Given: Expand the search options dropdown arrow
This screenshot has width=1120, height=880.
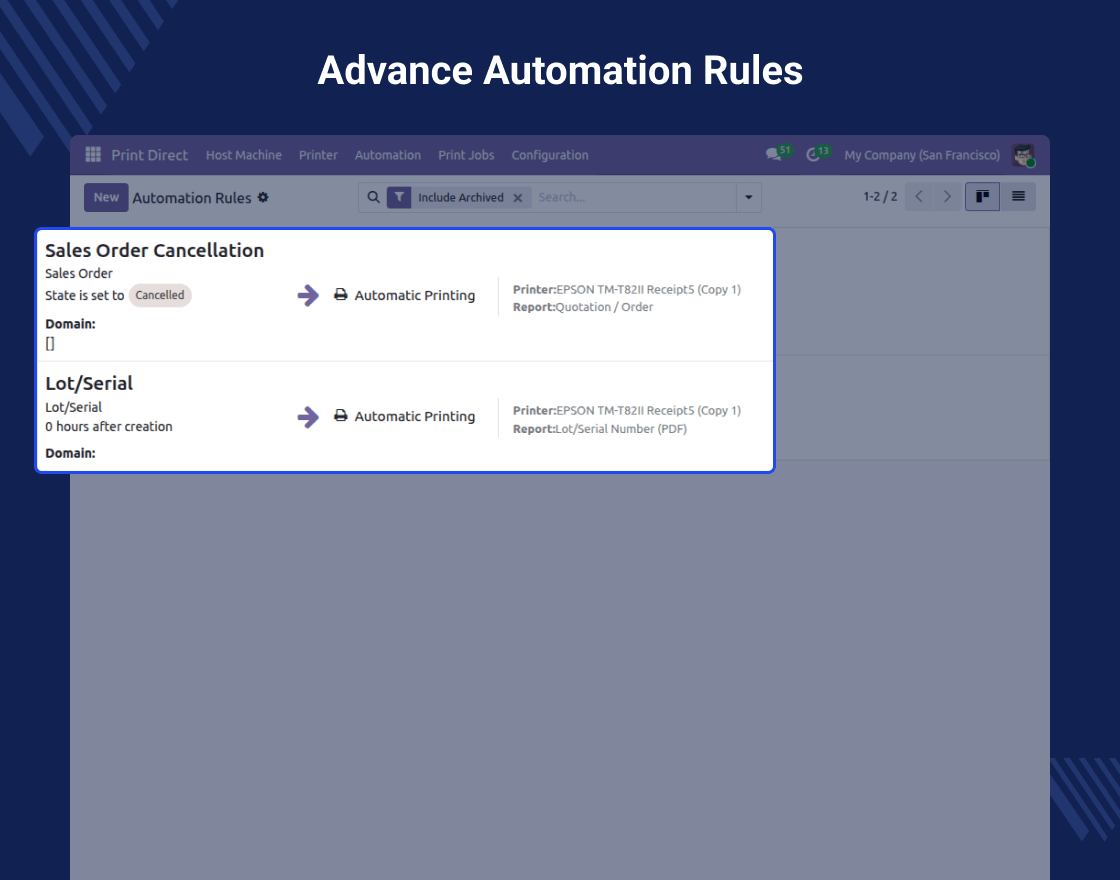Looking at the screenshot, I should [748, 198].
